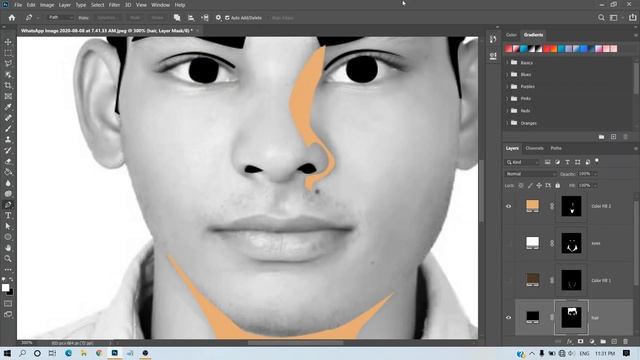Expand the Purples gradient folder

pos(507,87)
